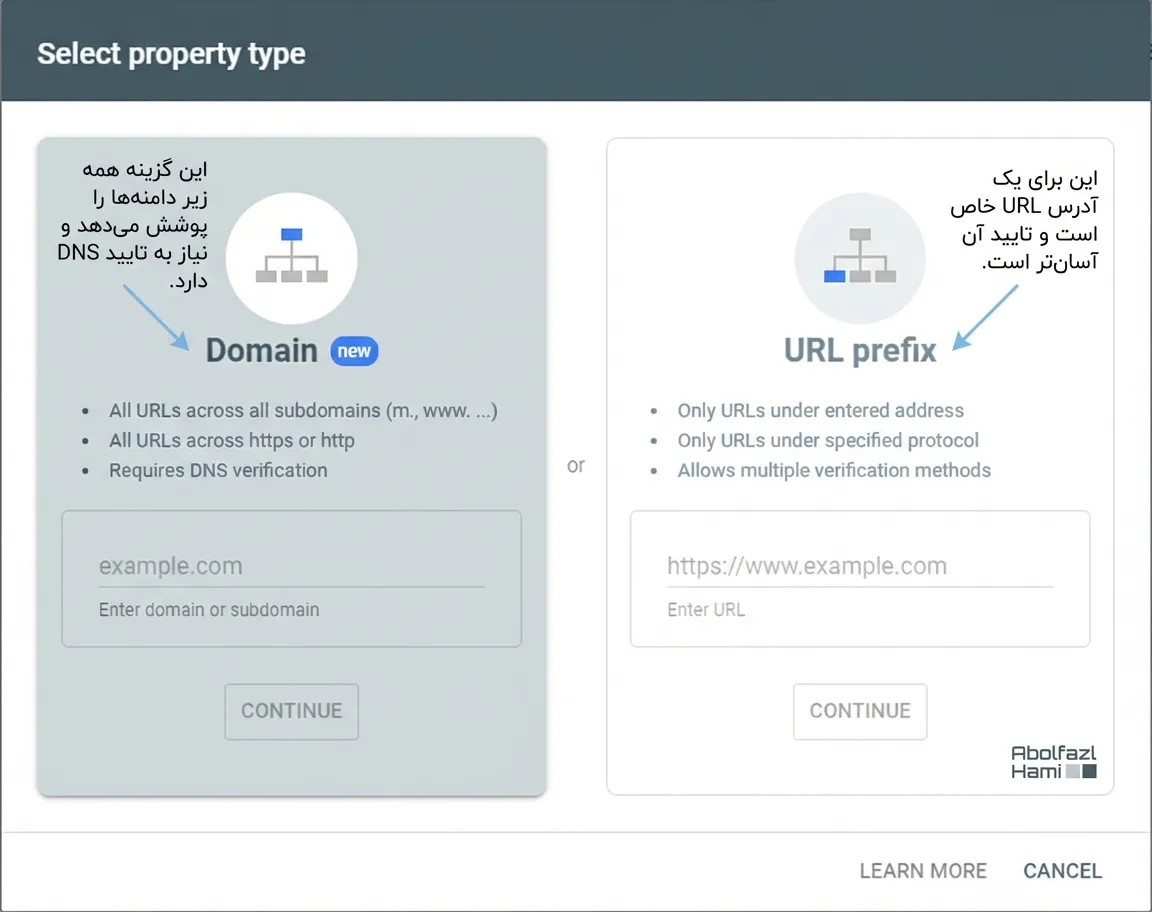Select the URL prefix property type heading
Screen dimensions: 1152x912
860,351
